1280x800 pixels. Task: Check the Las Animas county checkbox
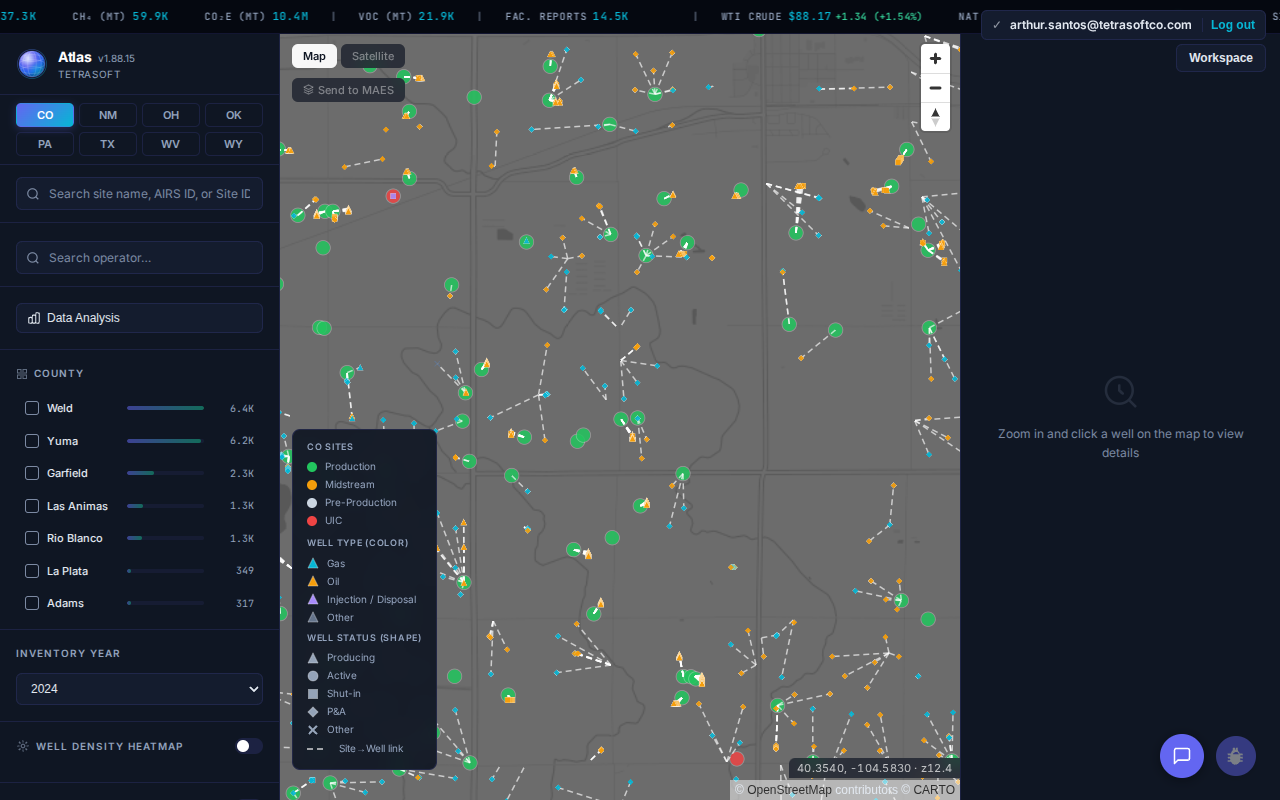32,506
